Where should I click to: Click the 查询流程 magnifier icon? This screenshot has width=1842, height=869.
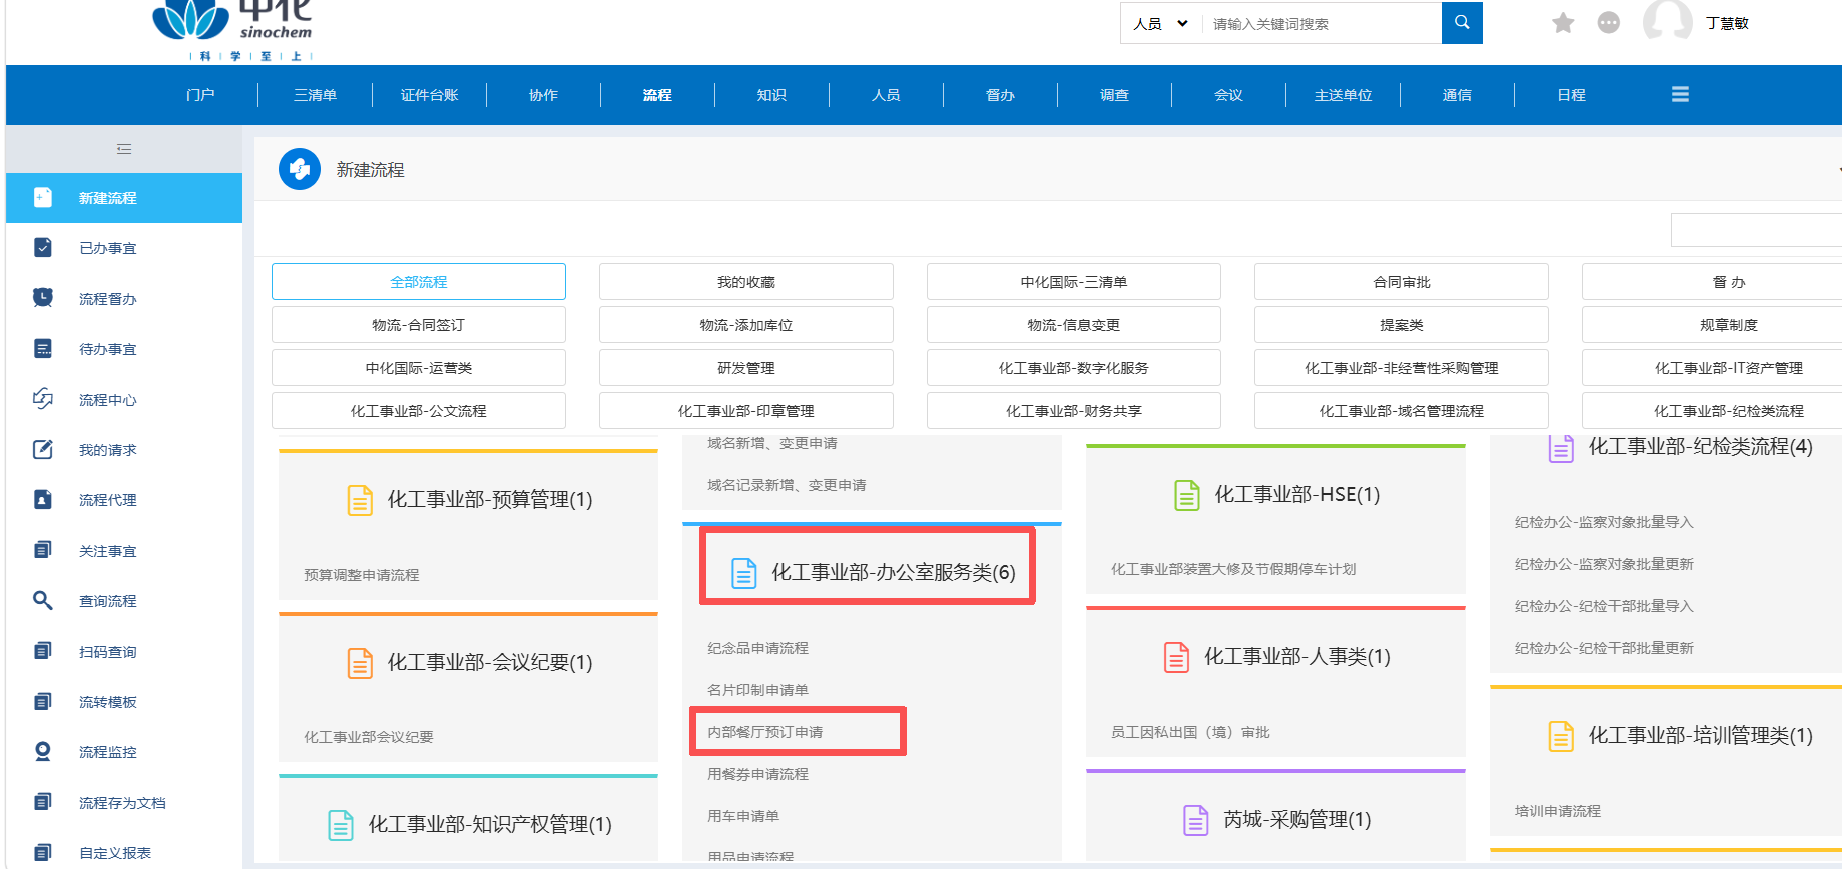[43, 600]
